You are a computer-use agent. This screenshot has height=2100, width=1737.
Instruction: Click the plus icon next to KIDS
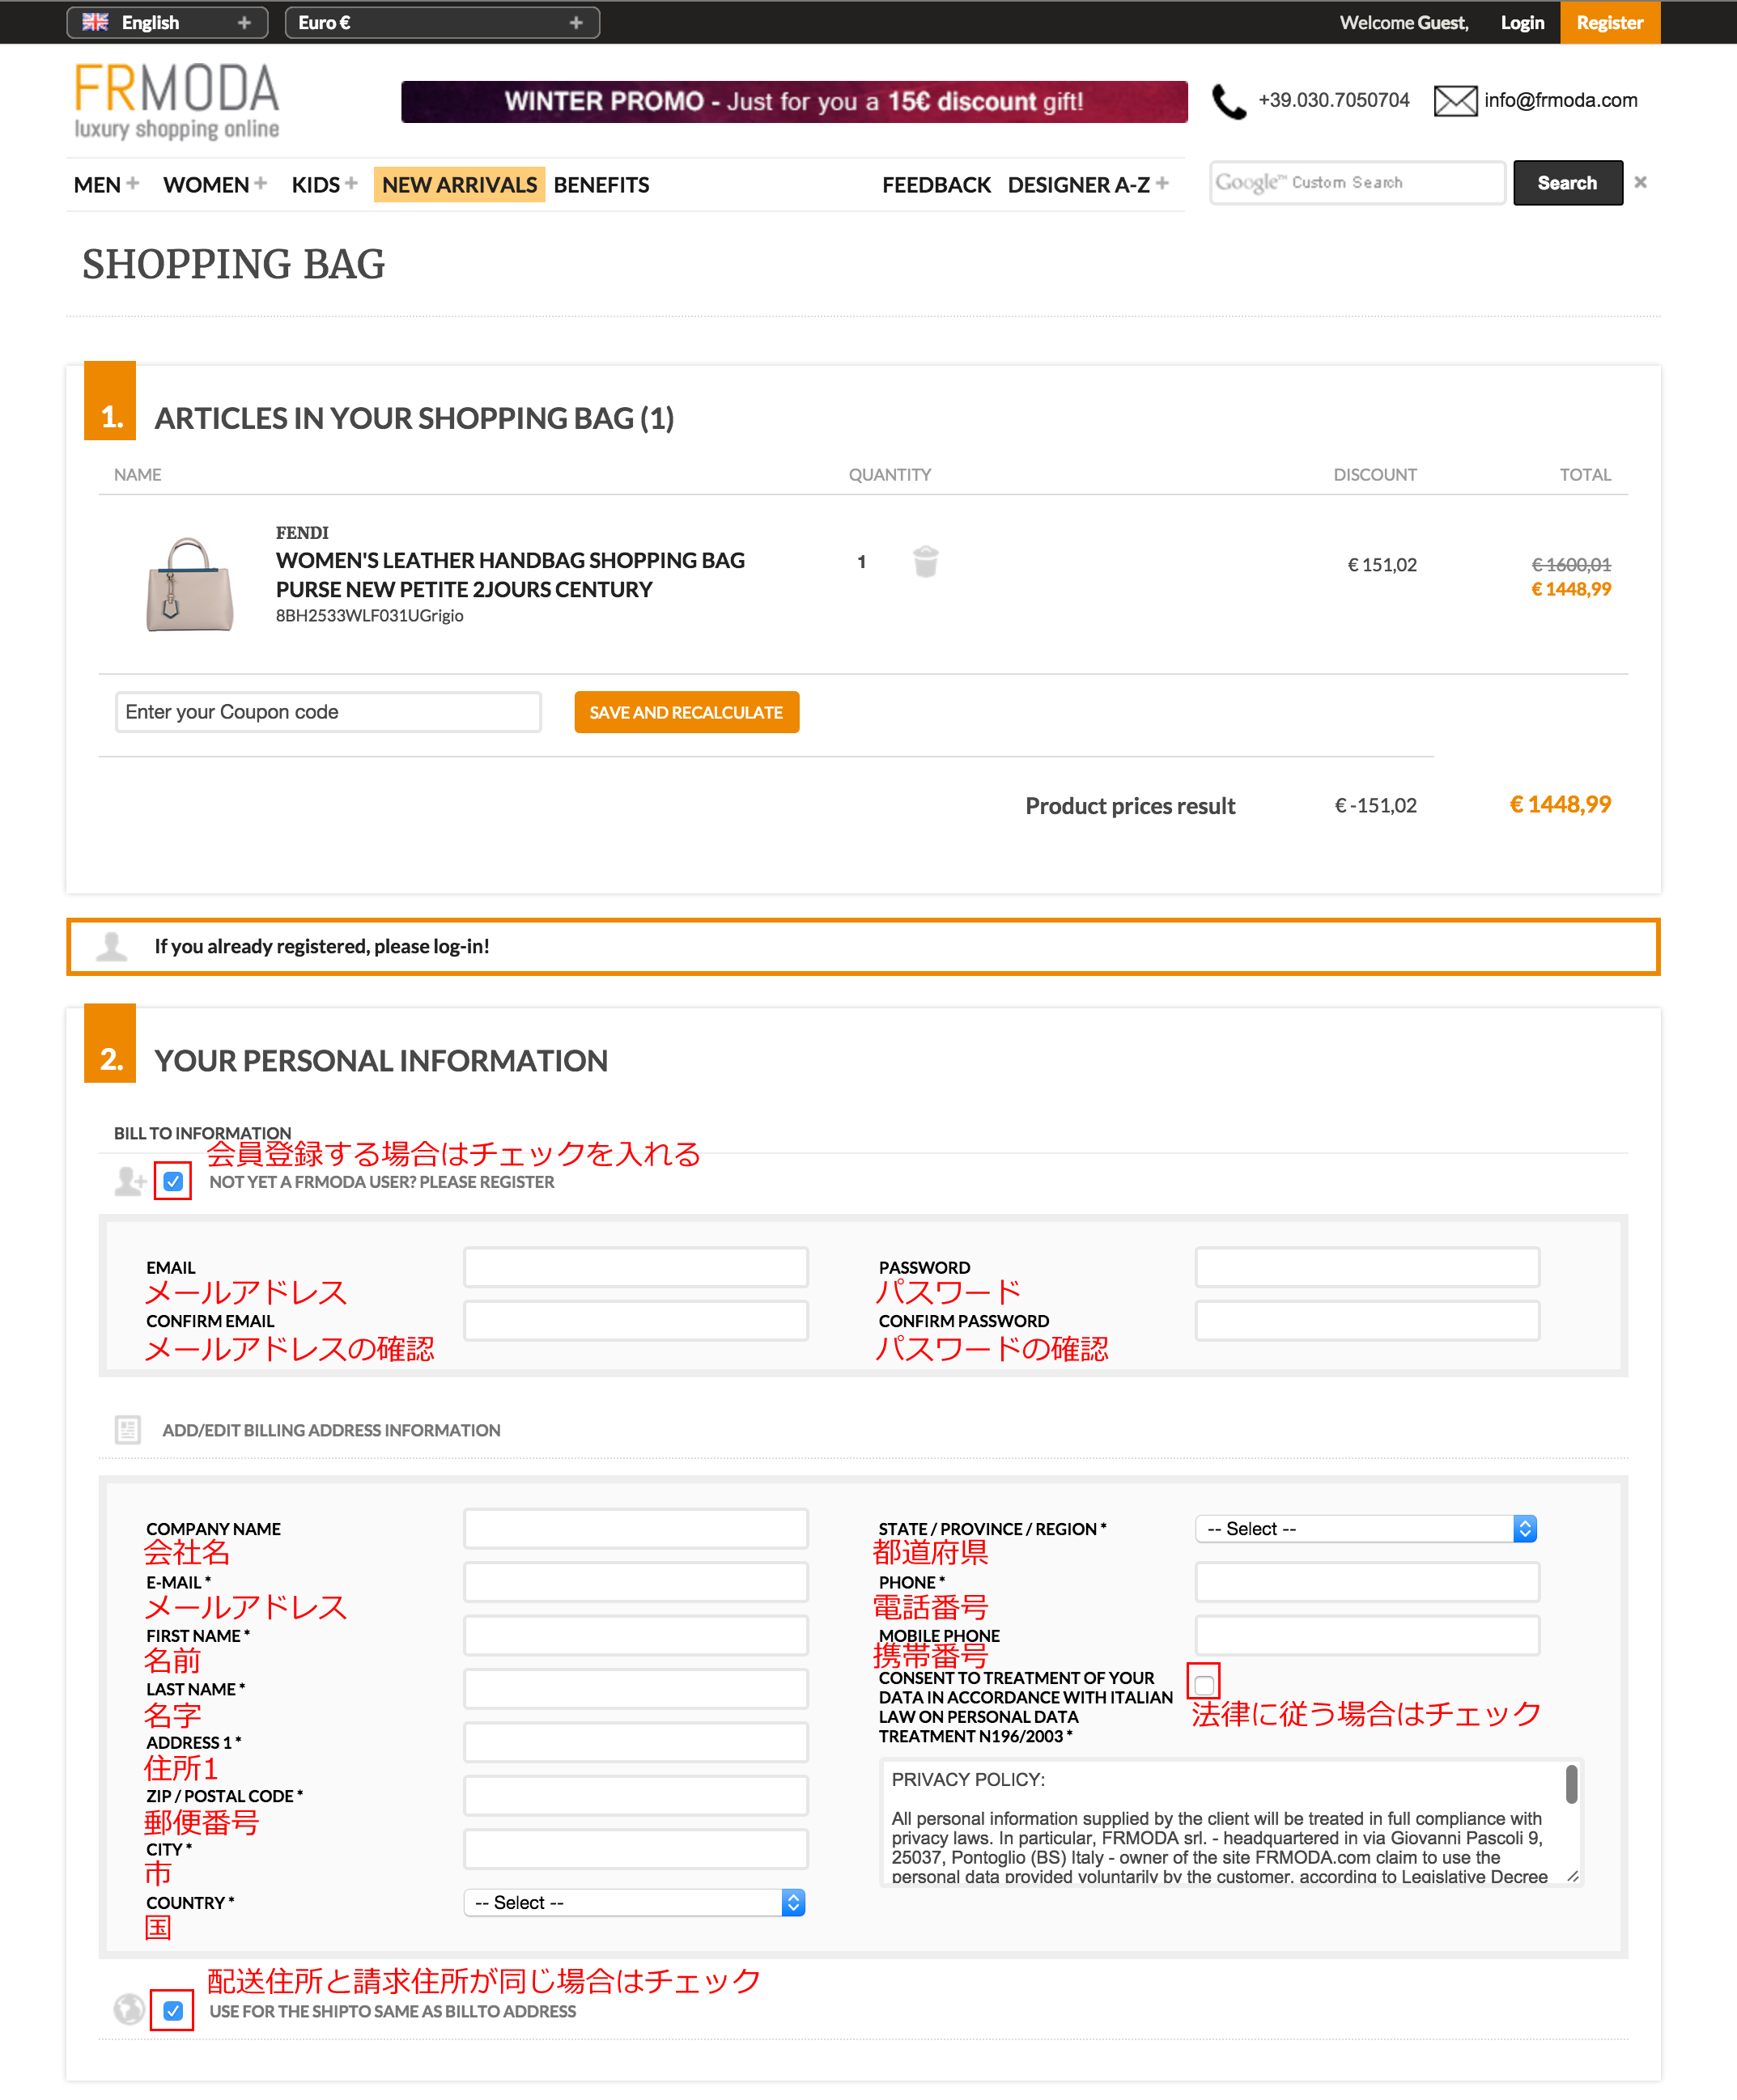point(351,184)
